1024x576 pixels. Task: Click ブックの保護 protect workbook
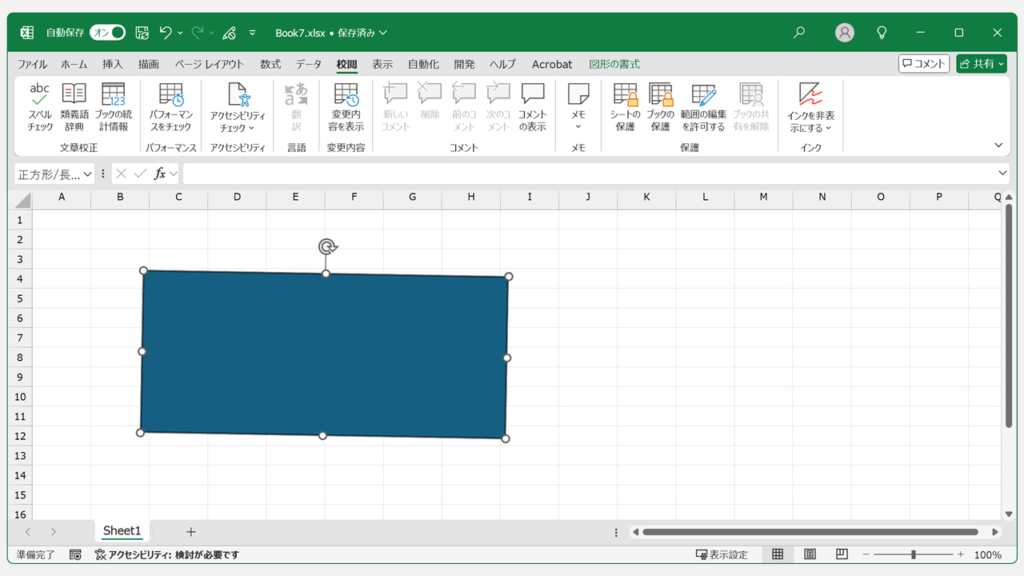tap(660, 106)
